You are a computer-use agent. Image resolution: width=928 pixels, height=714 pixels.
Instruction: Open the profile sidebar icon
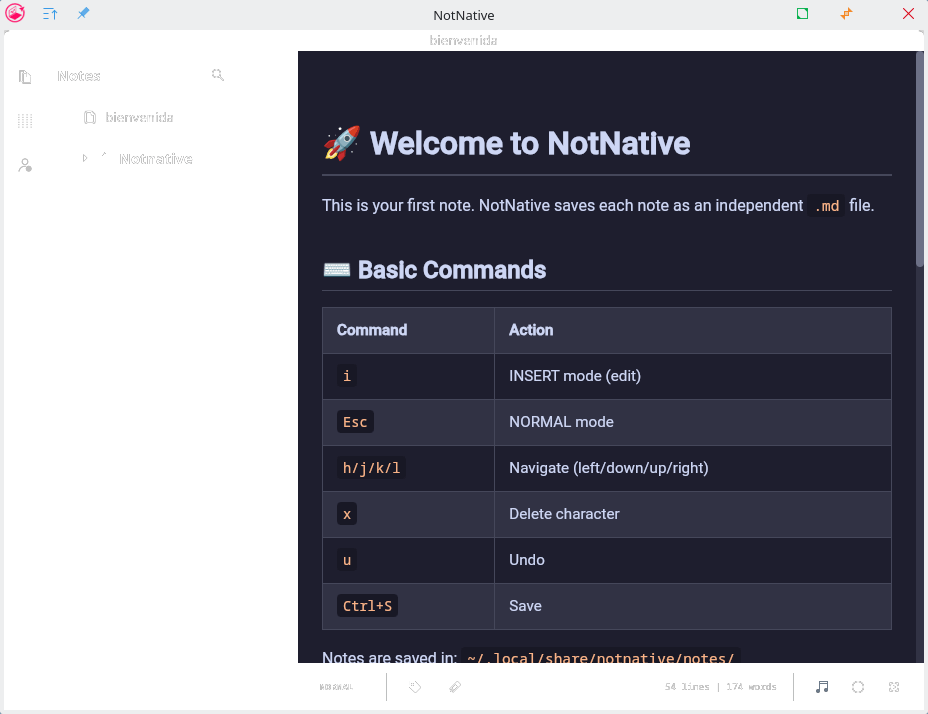pyautogui.click(x=24, y=165)
